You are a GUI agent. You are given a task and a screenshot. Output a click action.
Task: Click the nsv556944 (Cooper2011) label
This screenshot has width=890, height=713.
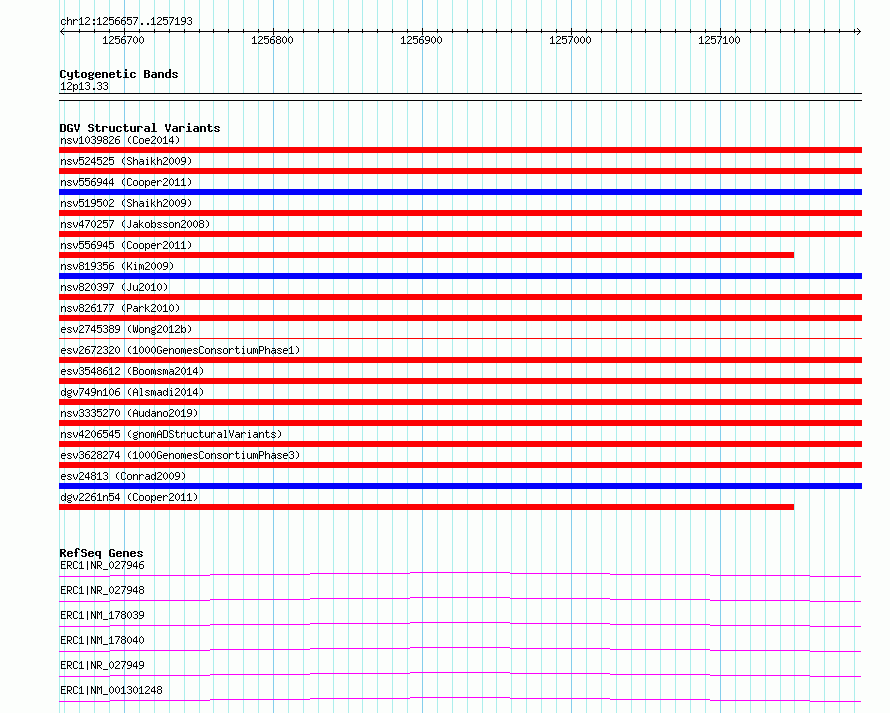pyautogui.click(x=126, y=182)
